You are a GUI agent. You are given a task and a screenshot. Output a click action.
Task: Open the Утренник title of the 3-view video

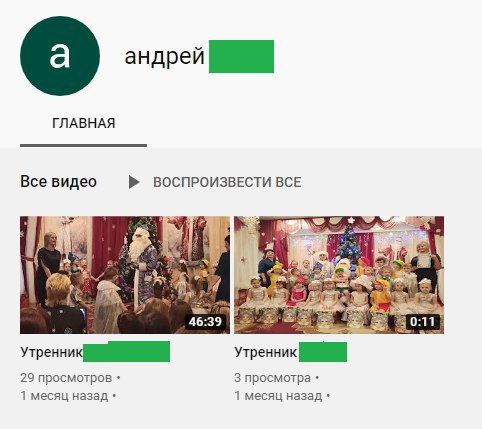265,352
